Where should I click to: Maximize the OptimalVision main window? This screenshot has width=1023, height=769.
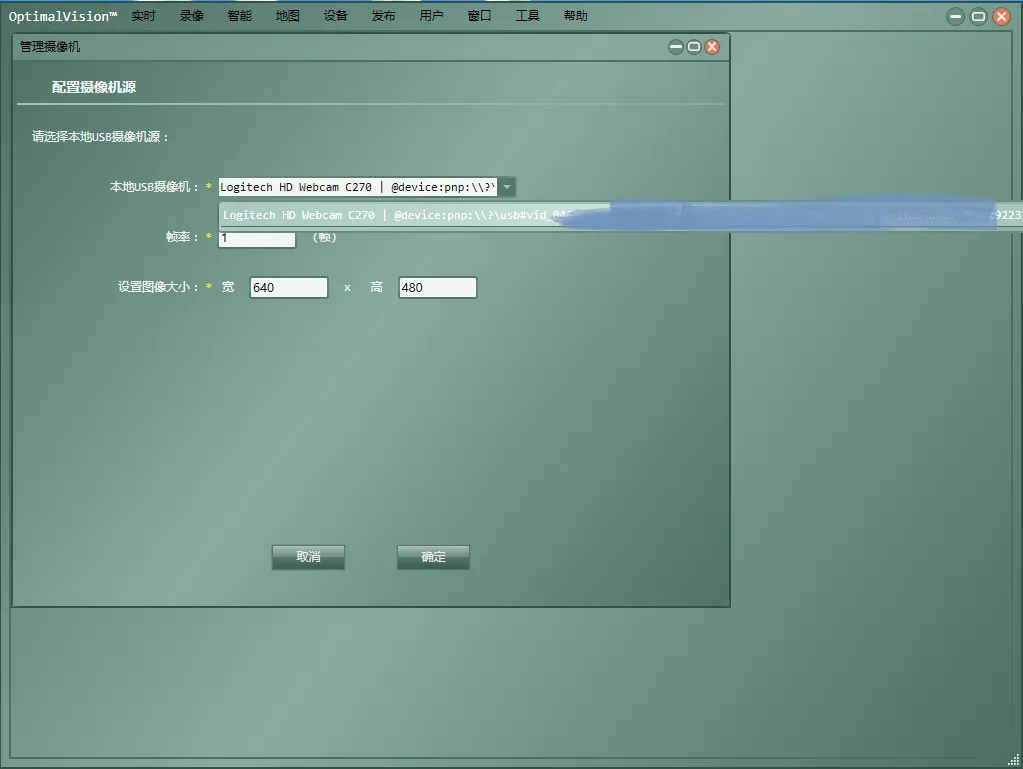click(979, 17)
